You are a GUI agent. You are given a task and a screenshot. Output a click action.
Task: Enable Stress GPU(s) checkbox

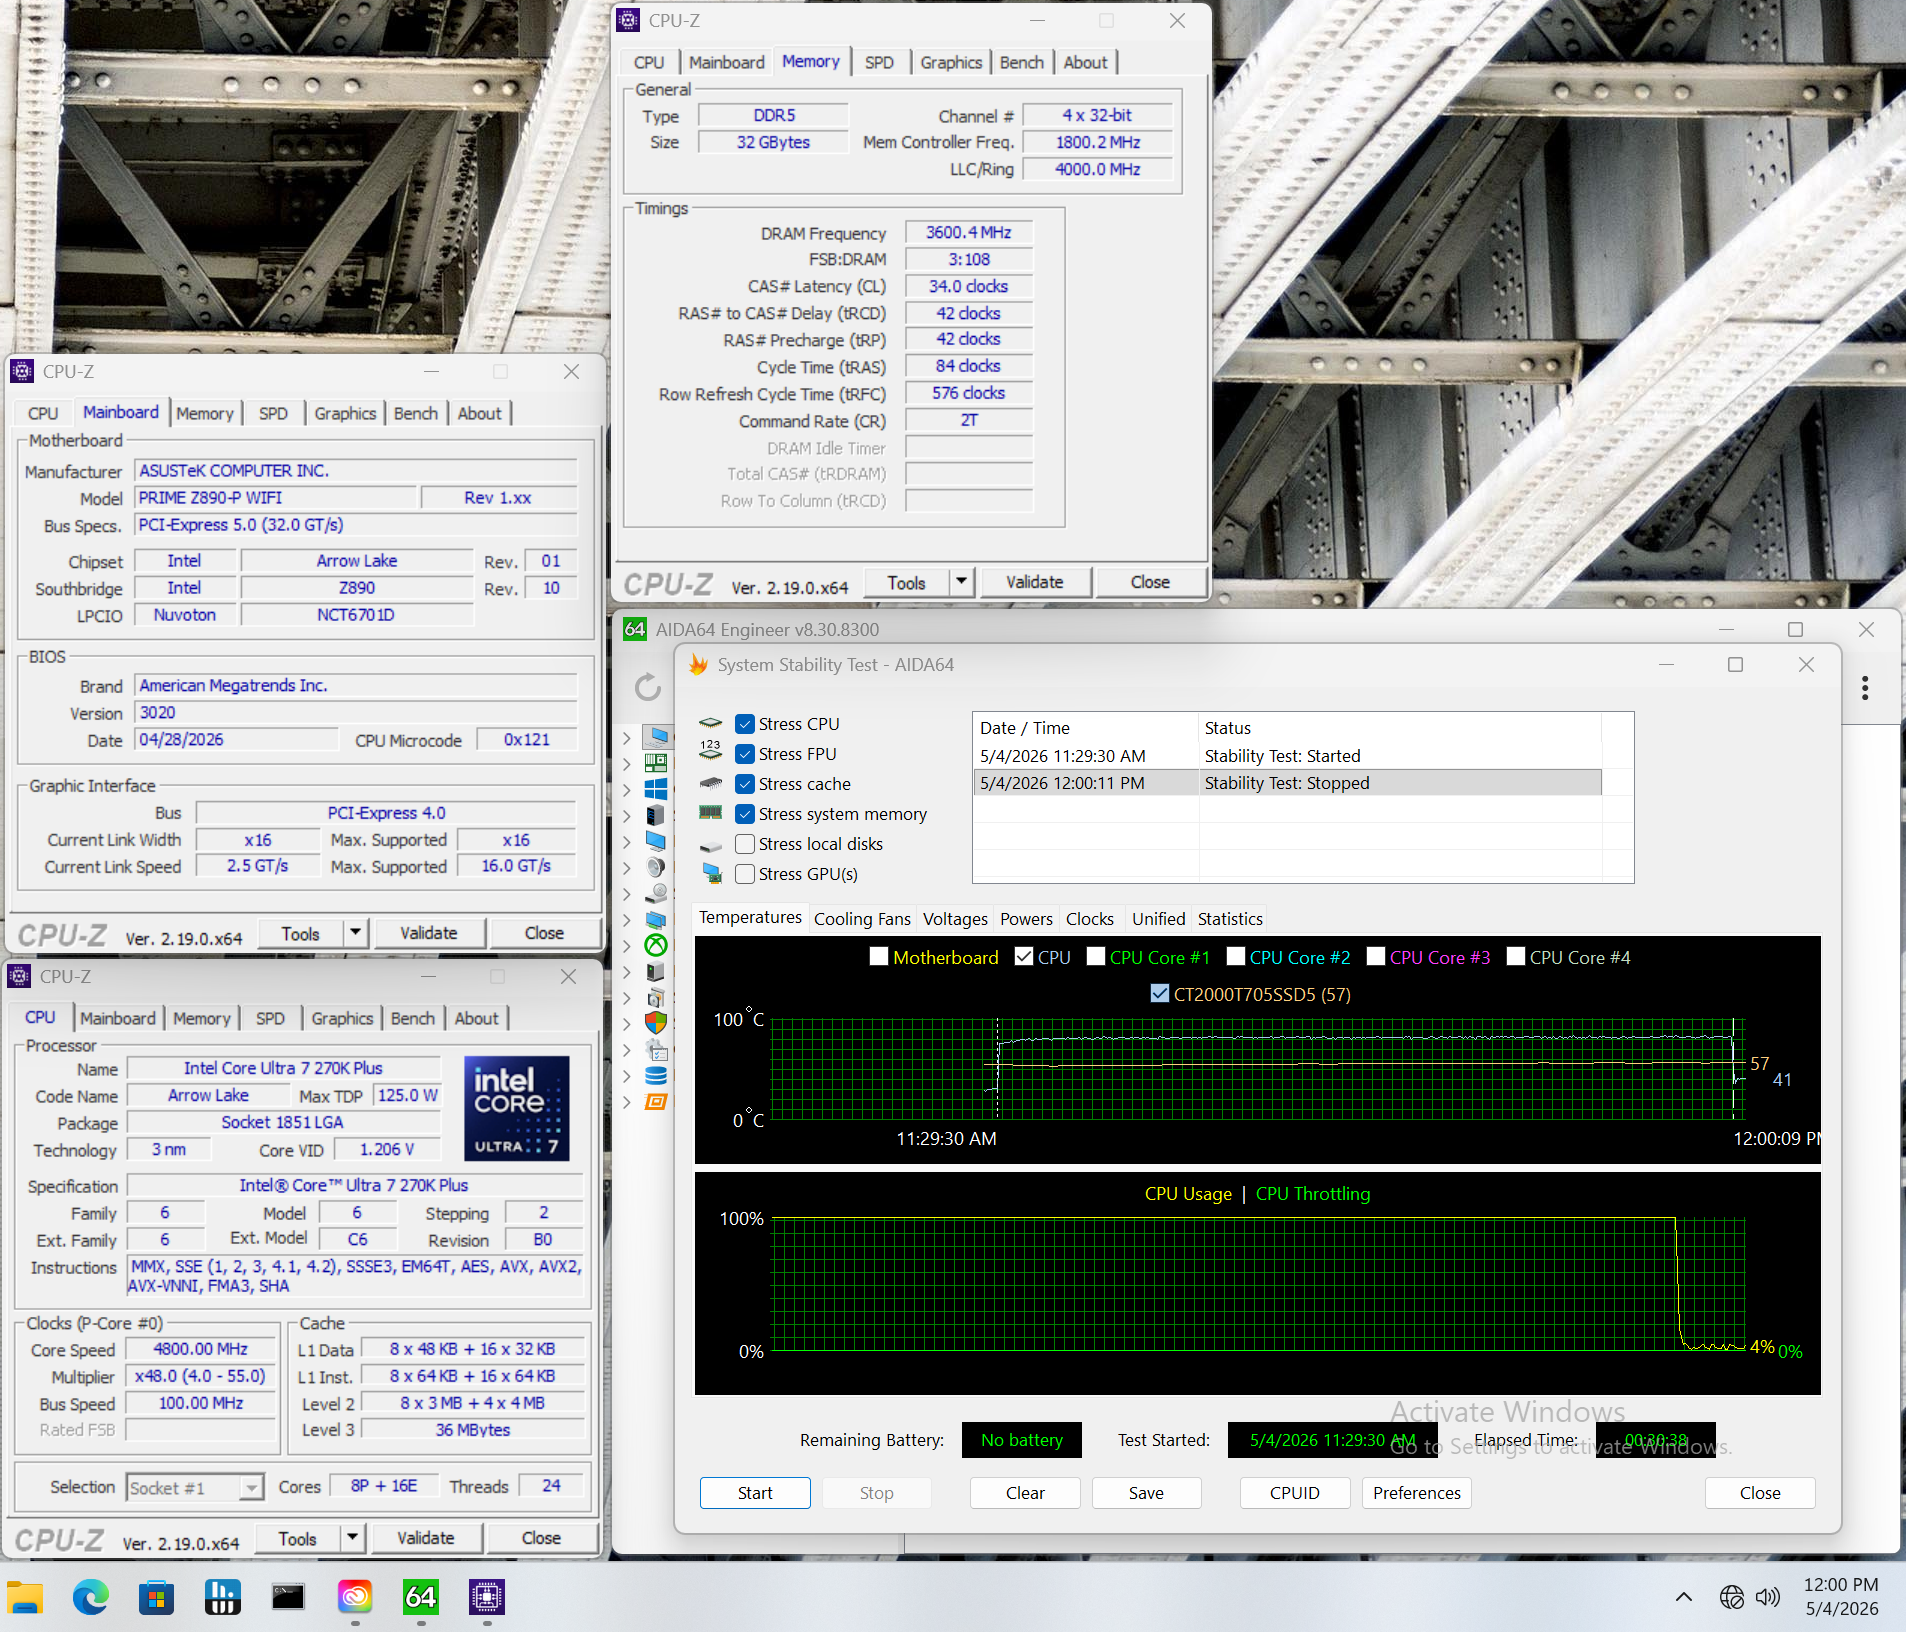tap(744, 874)
